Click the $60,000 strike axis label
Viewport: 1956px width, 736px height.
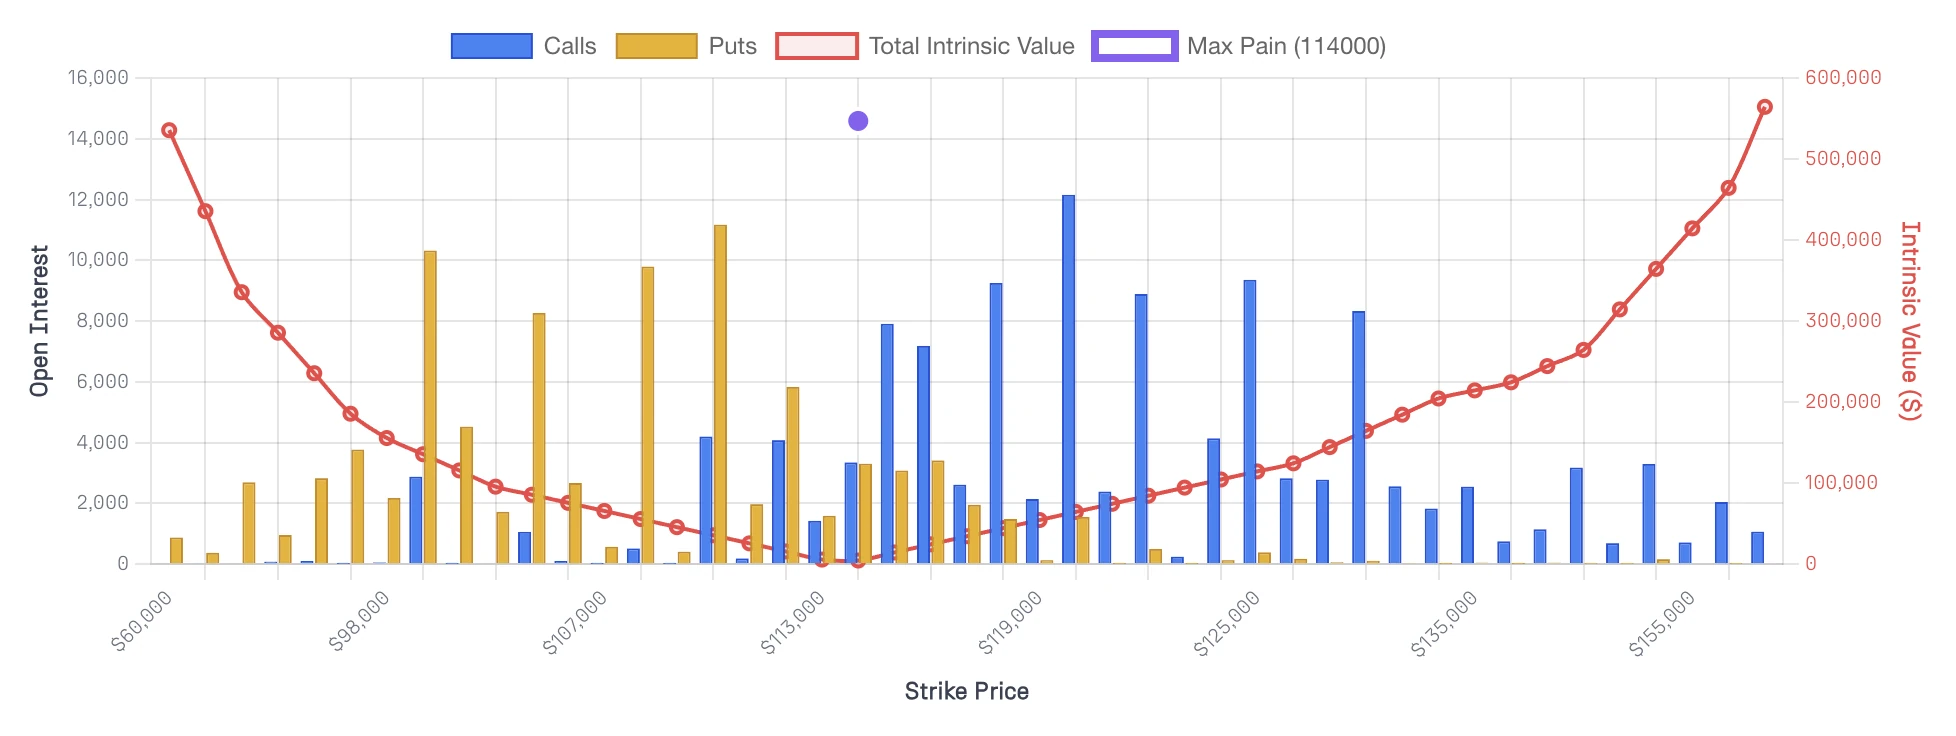(x=142, y=622)
